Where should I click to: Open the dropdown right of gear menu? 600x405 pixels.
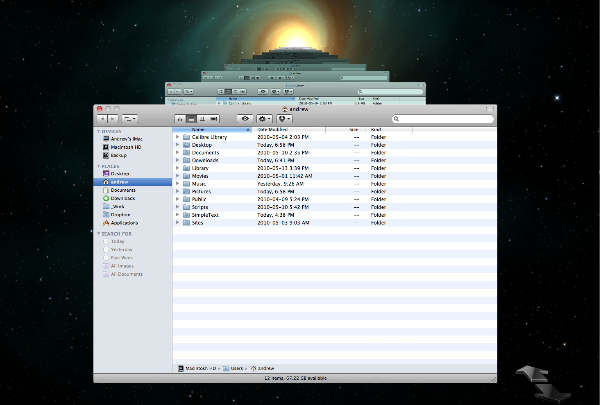284,119
